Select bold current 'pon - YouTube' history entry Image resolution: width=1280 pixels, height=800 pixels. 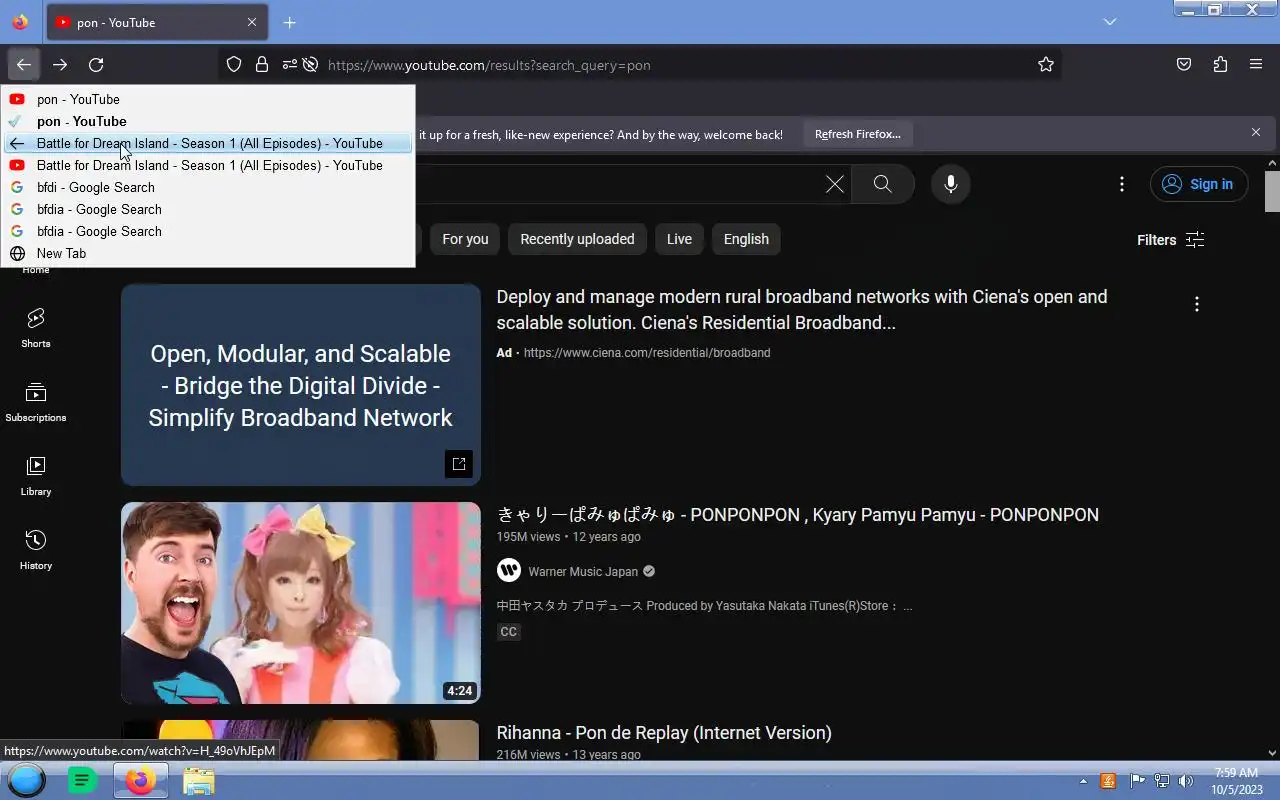click(208, 121)
